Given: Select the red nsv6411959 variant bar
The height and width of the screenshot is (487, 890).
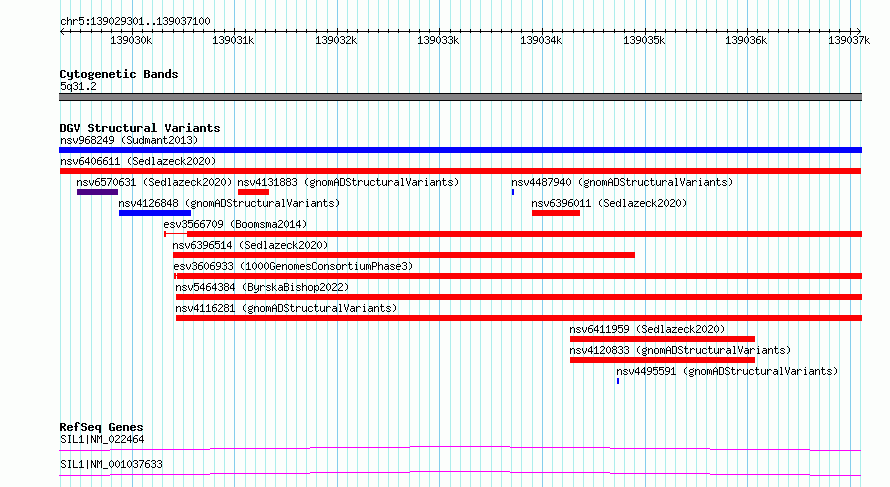Looking at the screenshot, I should [662, 339].
